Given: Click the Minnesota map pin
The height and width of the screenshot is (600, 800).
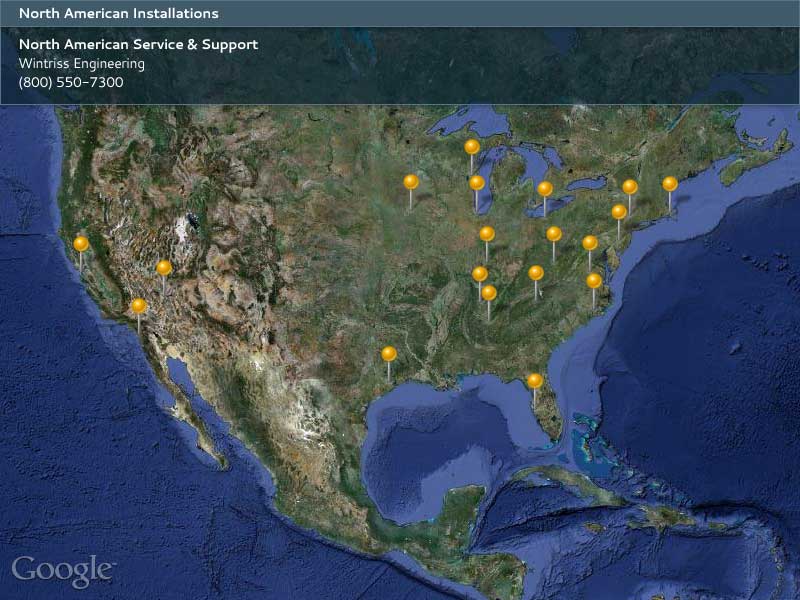Looking at the screenshot, I should point(411,182).
